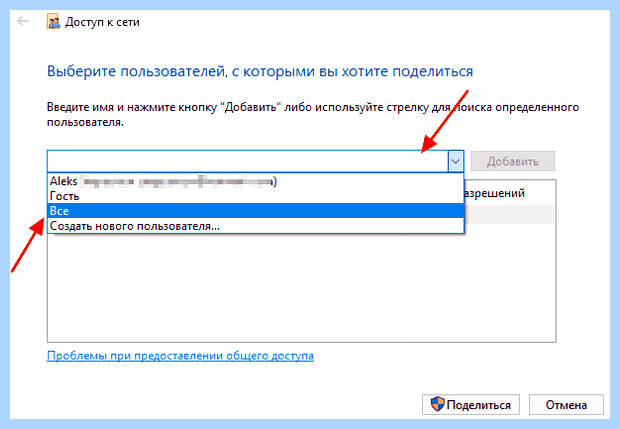Viewport: 620px width, 429px height.
Task: Choose Все in the user list
Action: (x=255, y=211)
